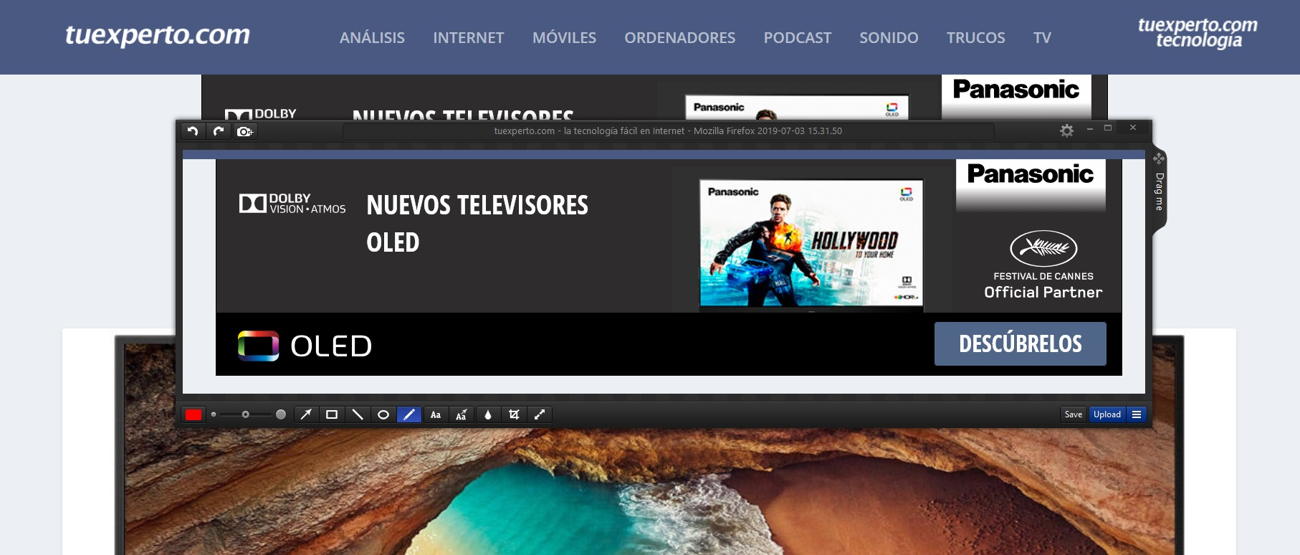The image size is (1300, 555).
Task: Click the undo arrow icon
Action: pos(193,131)
